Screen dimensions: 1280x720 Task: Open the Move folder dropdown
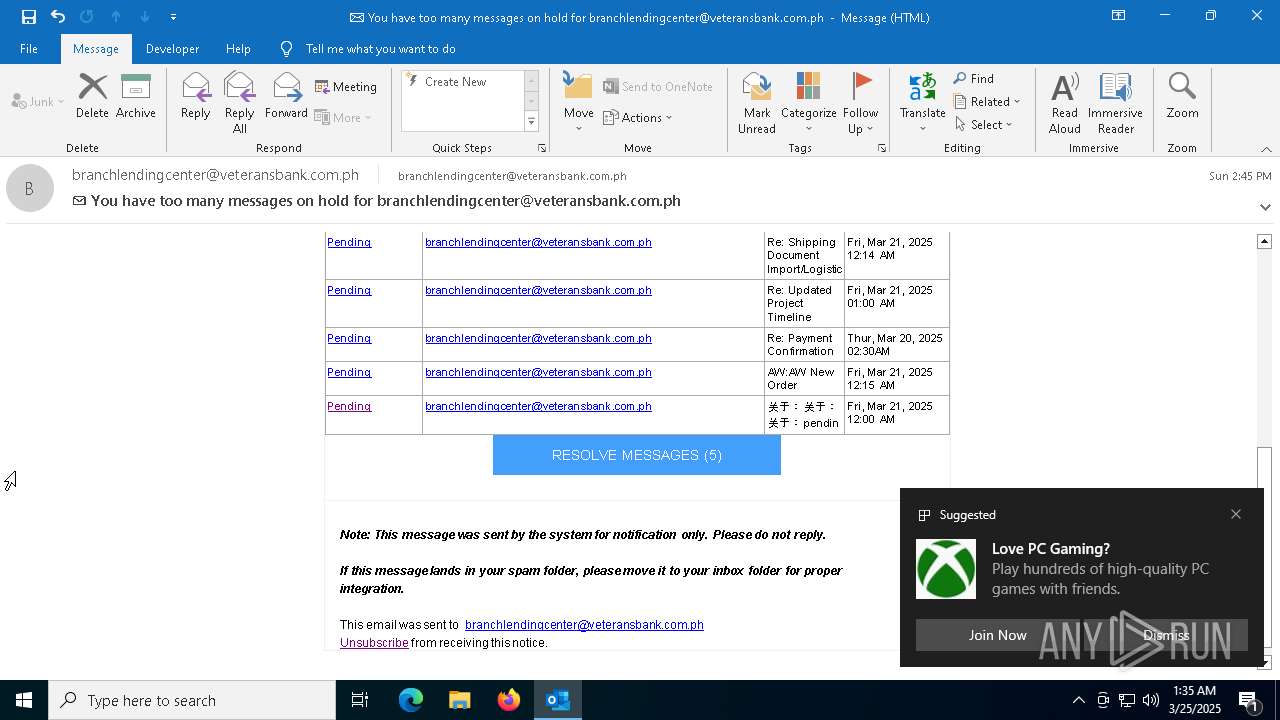(x=579, y=103)
